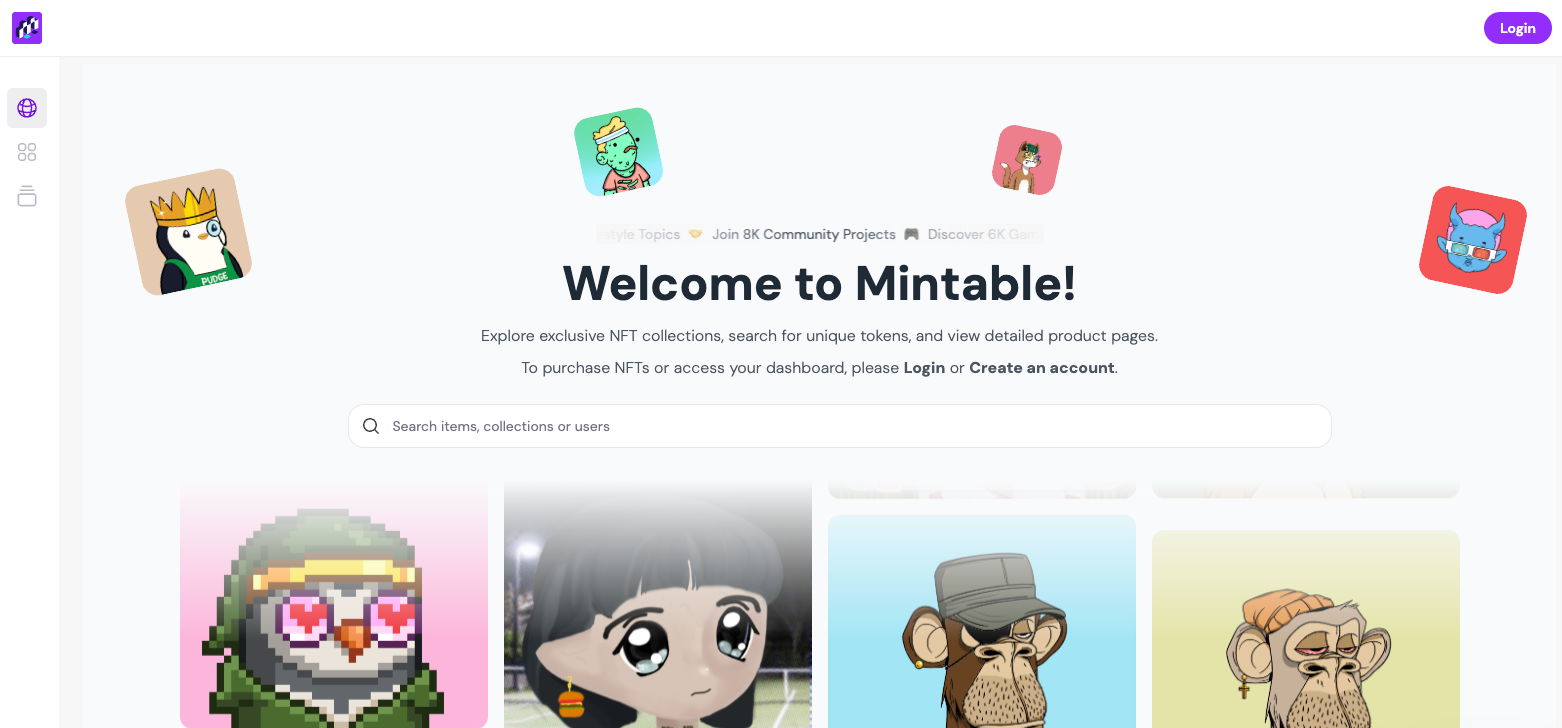Open the globe Explore sidebar icon
The image size is (1562, 728).
click(27, 108)
